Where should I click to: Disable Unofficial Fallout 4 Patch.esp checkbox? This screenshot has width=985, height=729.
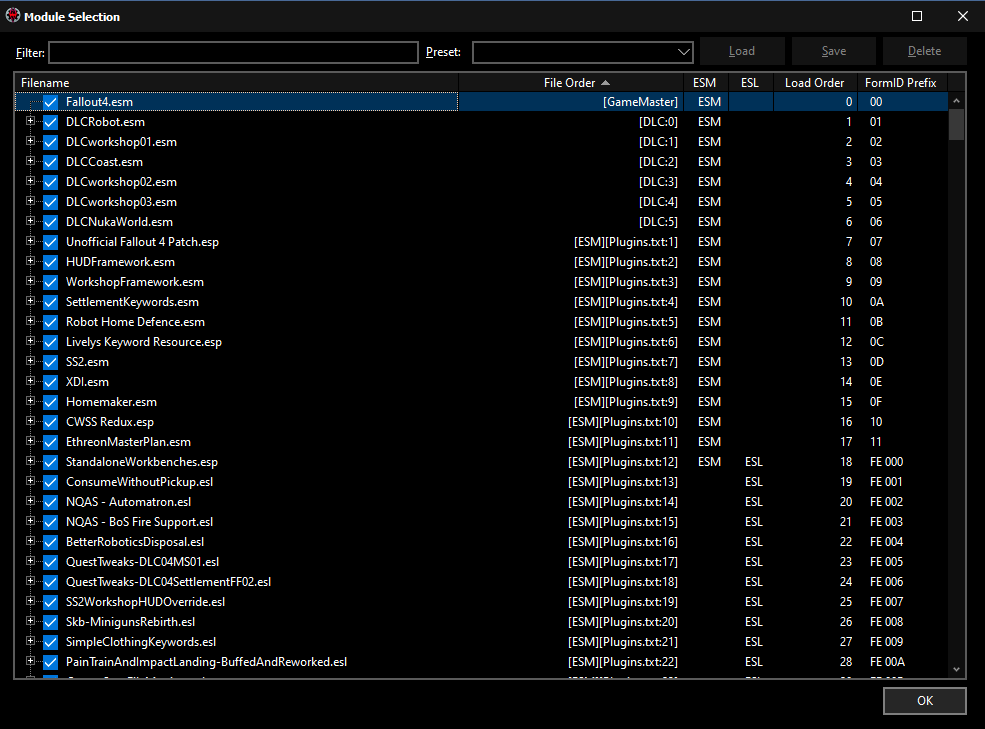tap(50, 242)
